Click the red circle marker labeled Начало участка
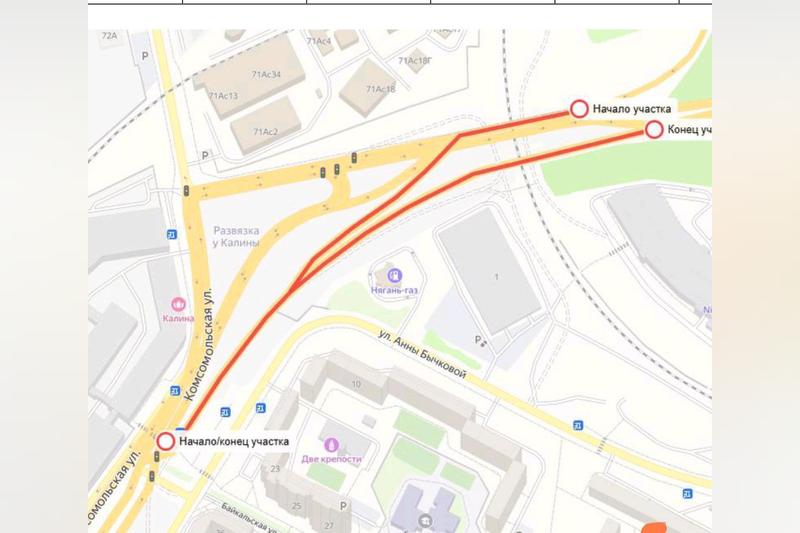 579,109
